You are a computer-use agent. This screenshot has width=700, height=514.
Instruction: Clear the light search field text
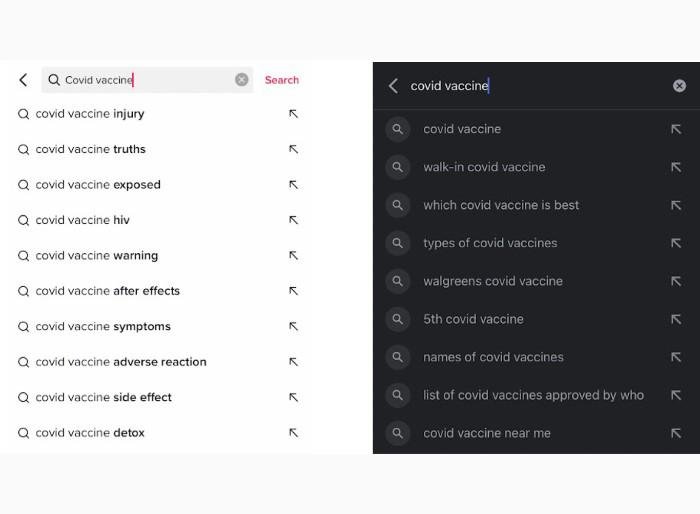242,79
